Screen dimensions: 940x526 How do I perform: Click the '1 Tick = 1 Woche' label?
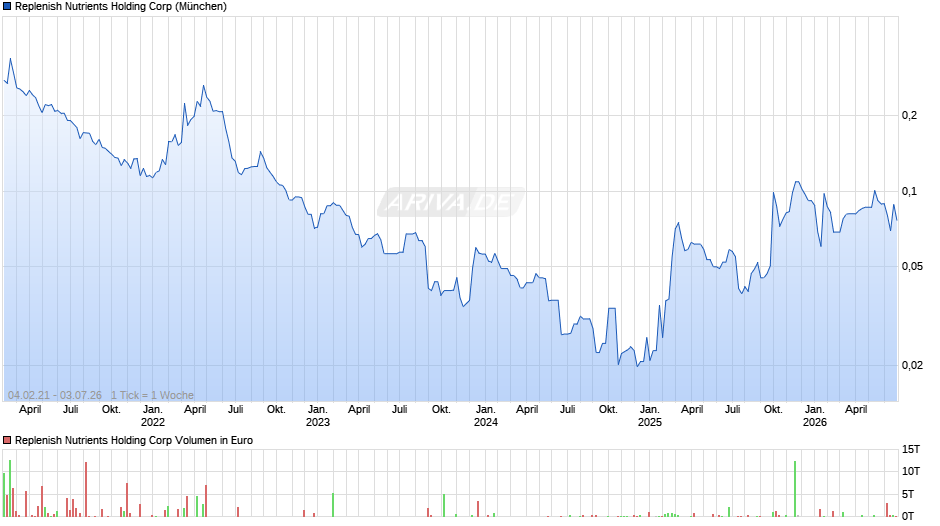point(152,395)
